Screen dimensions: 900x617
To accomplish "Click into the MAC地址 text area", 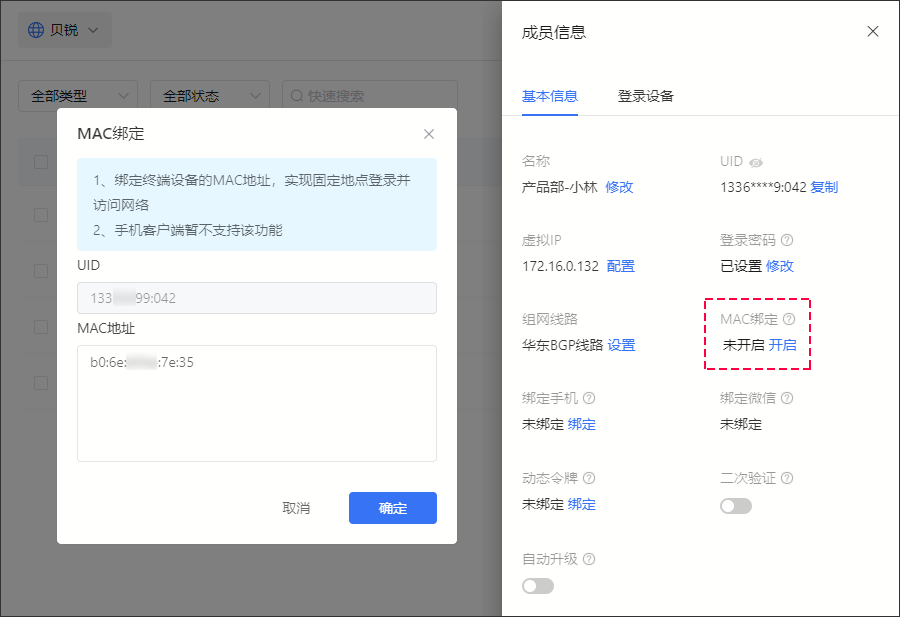I will point(257,403).
